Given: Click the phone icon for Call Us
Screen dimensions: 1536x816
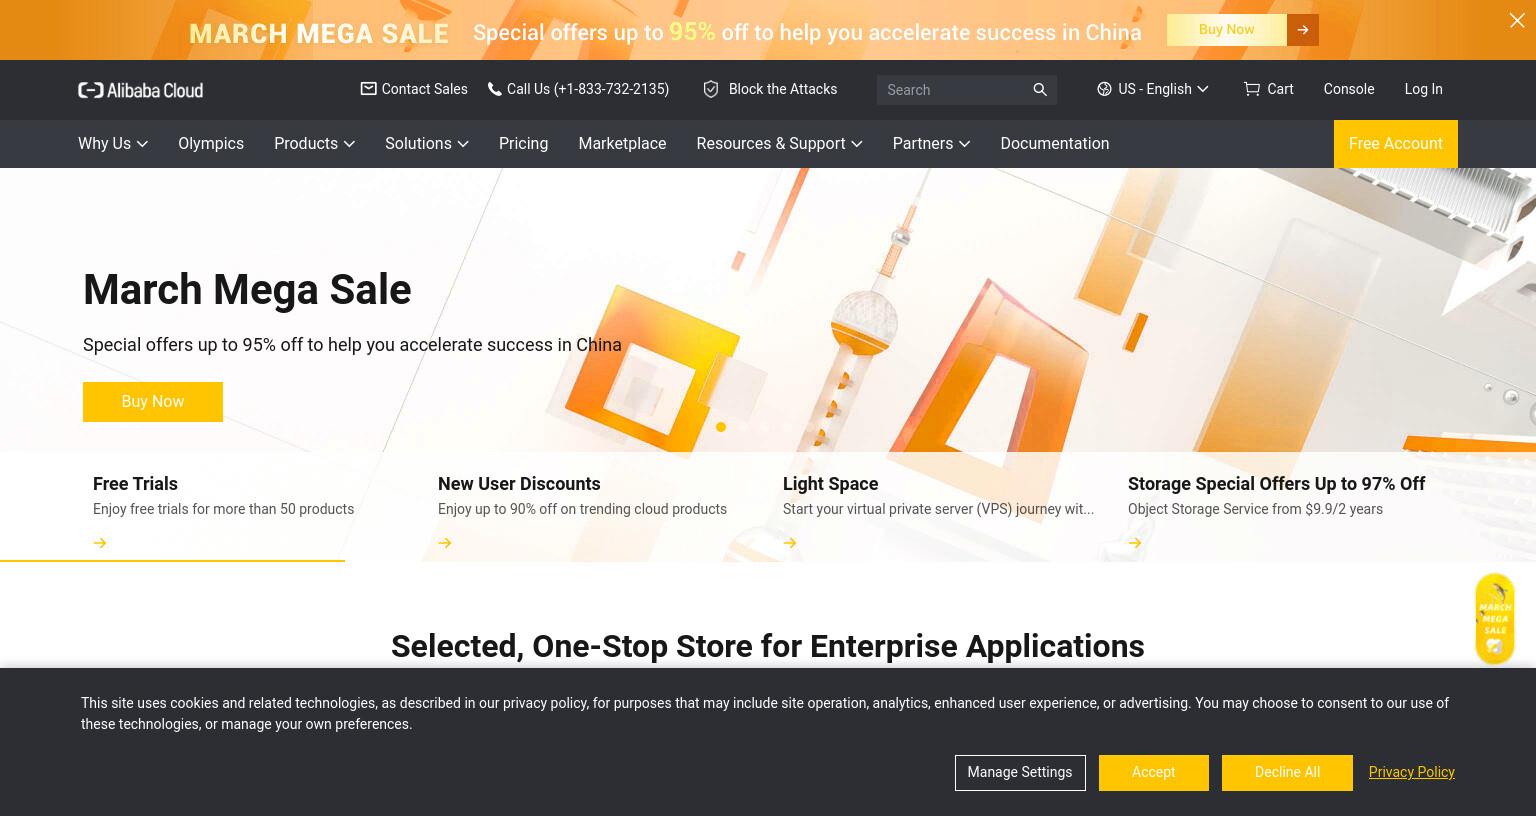Looking at the screenshot, I should point(494,89).
